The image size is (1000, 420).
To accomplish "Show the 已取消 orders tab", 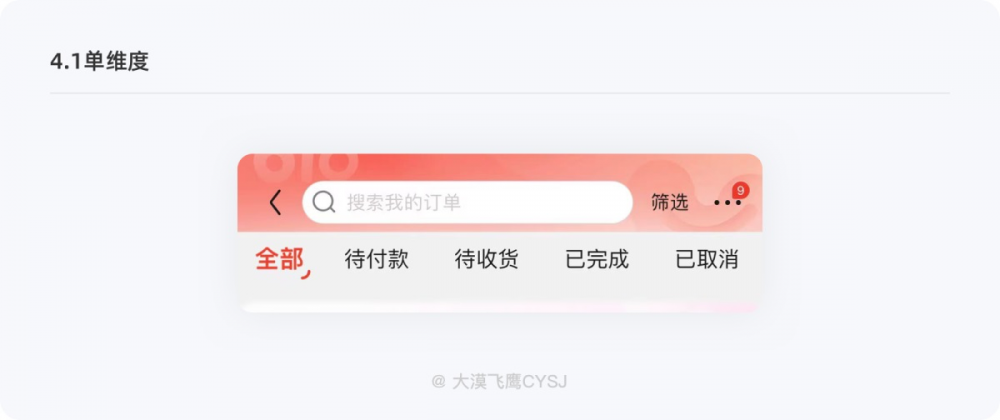I will [x=707, y=259].
